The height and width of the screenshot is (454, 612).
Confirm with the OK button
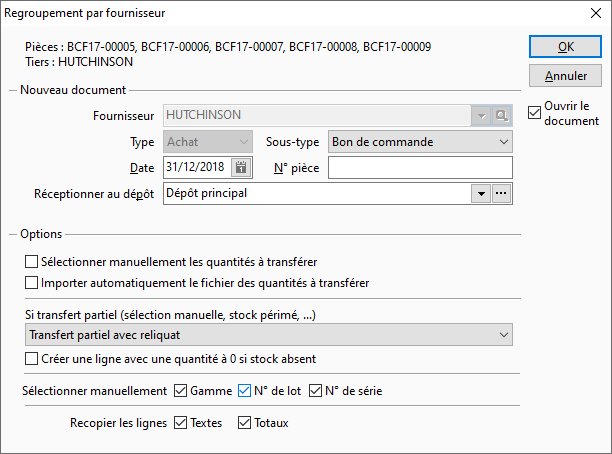pos(565,47)
